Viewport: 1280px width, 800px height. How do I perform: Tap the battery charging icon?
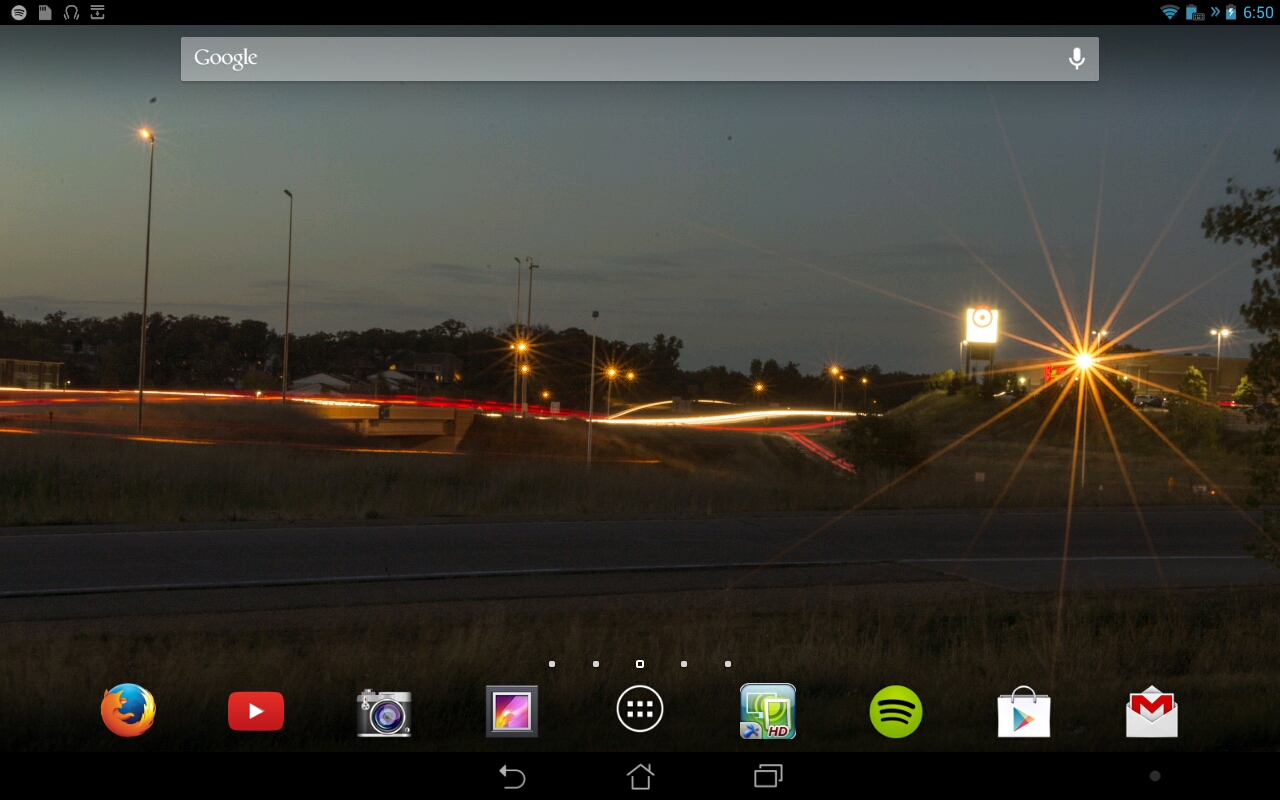1231,12
